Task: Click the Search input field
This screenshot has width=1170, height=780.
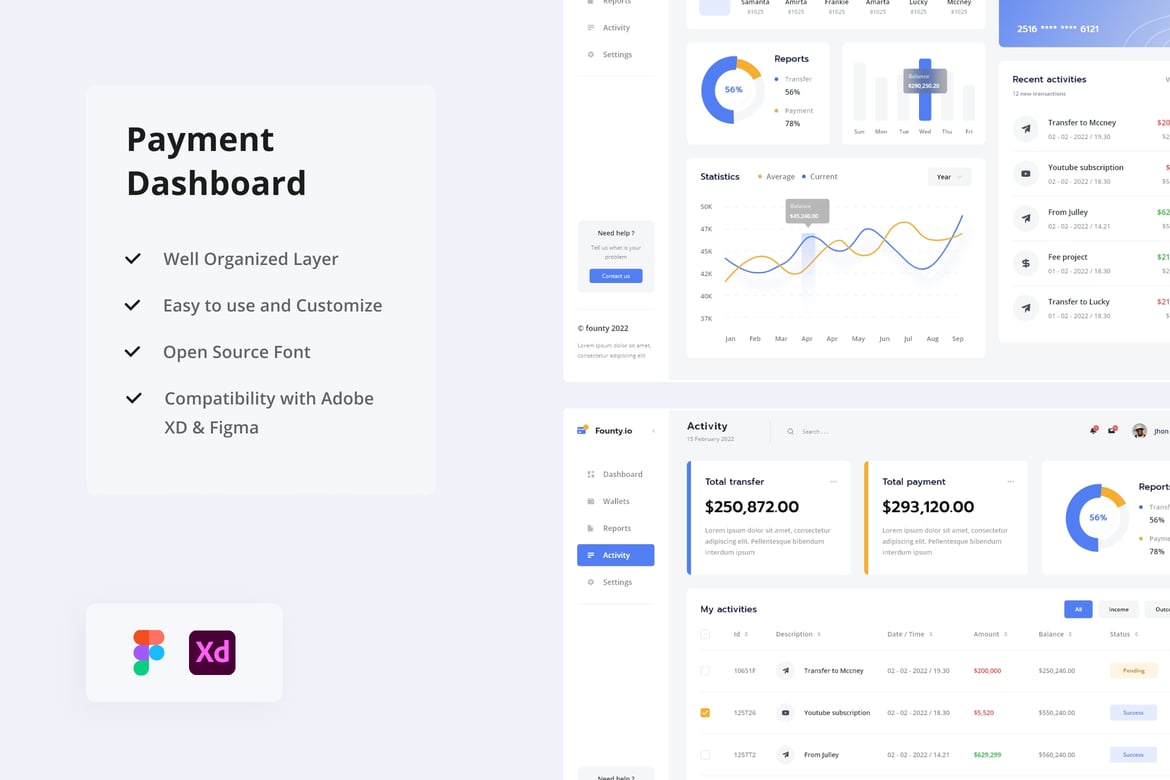Action: 815,431
